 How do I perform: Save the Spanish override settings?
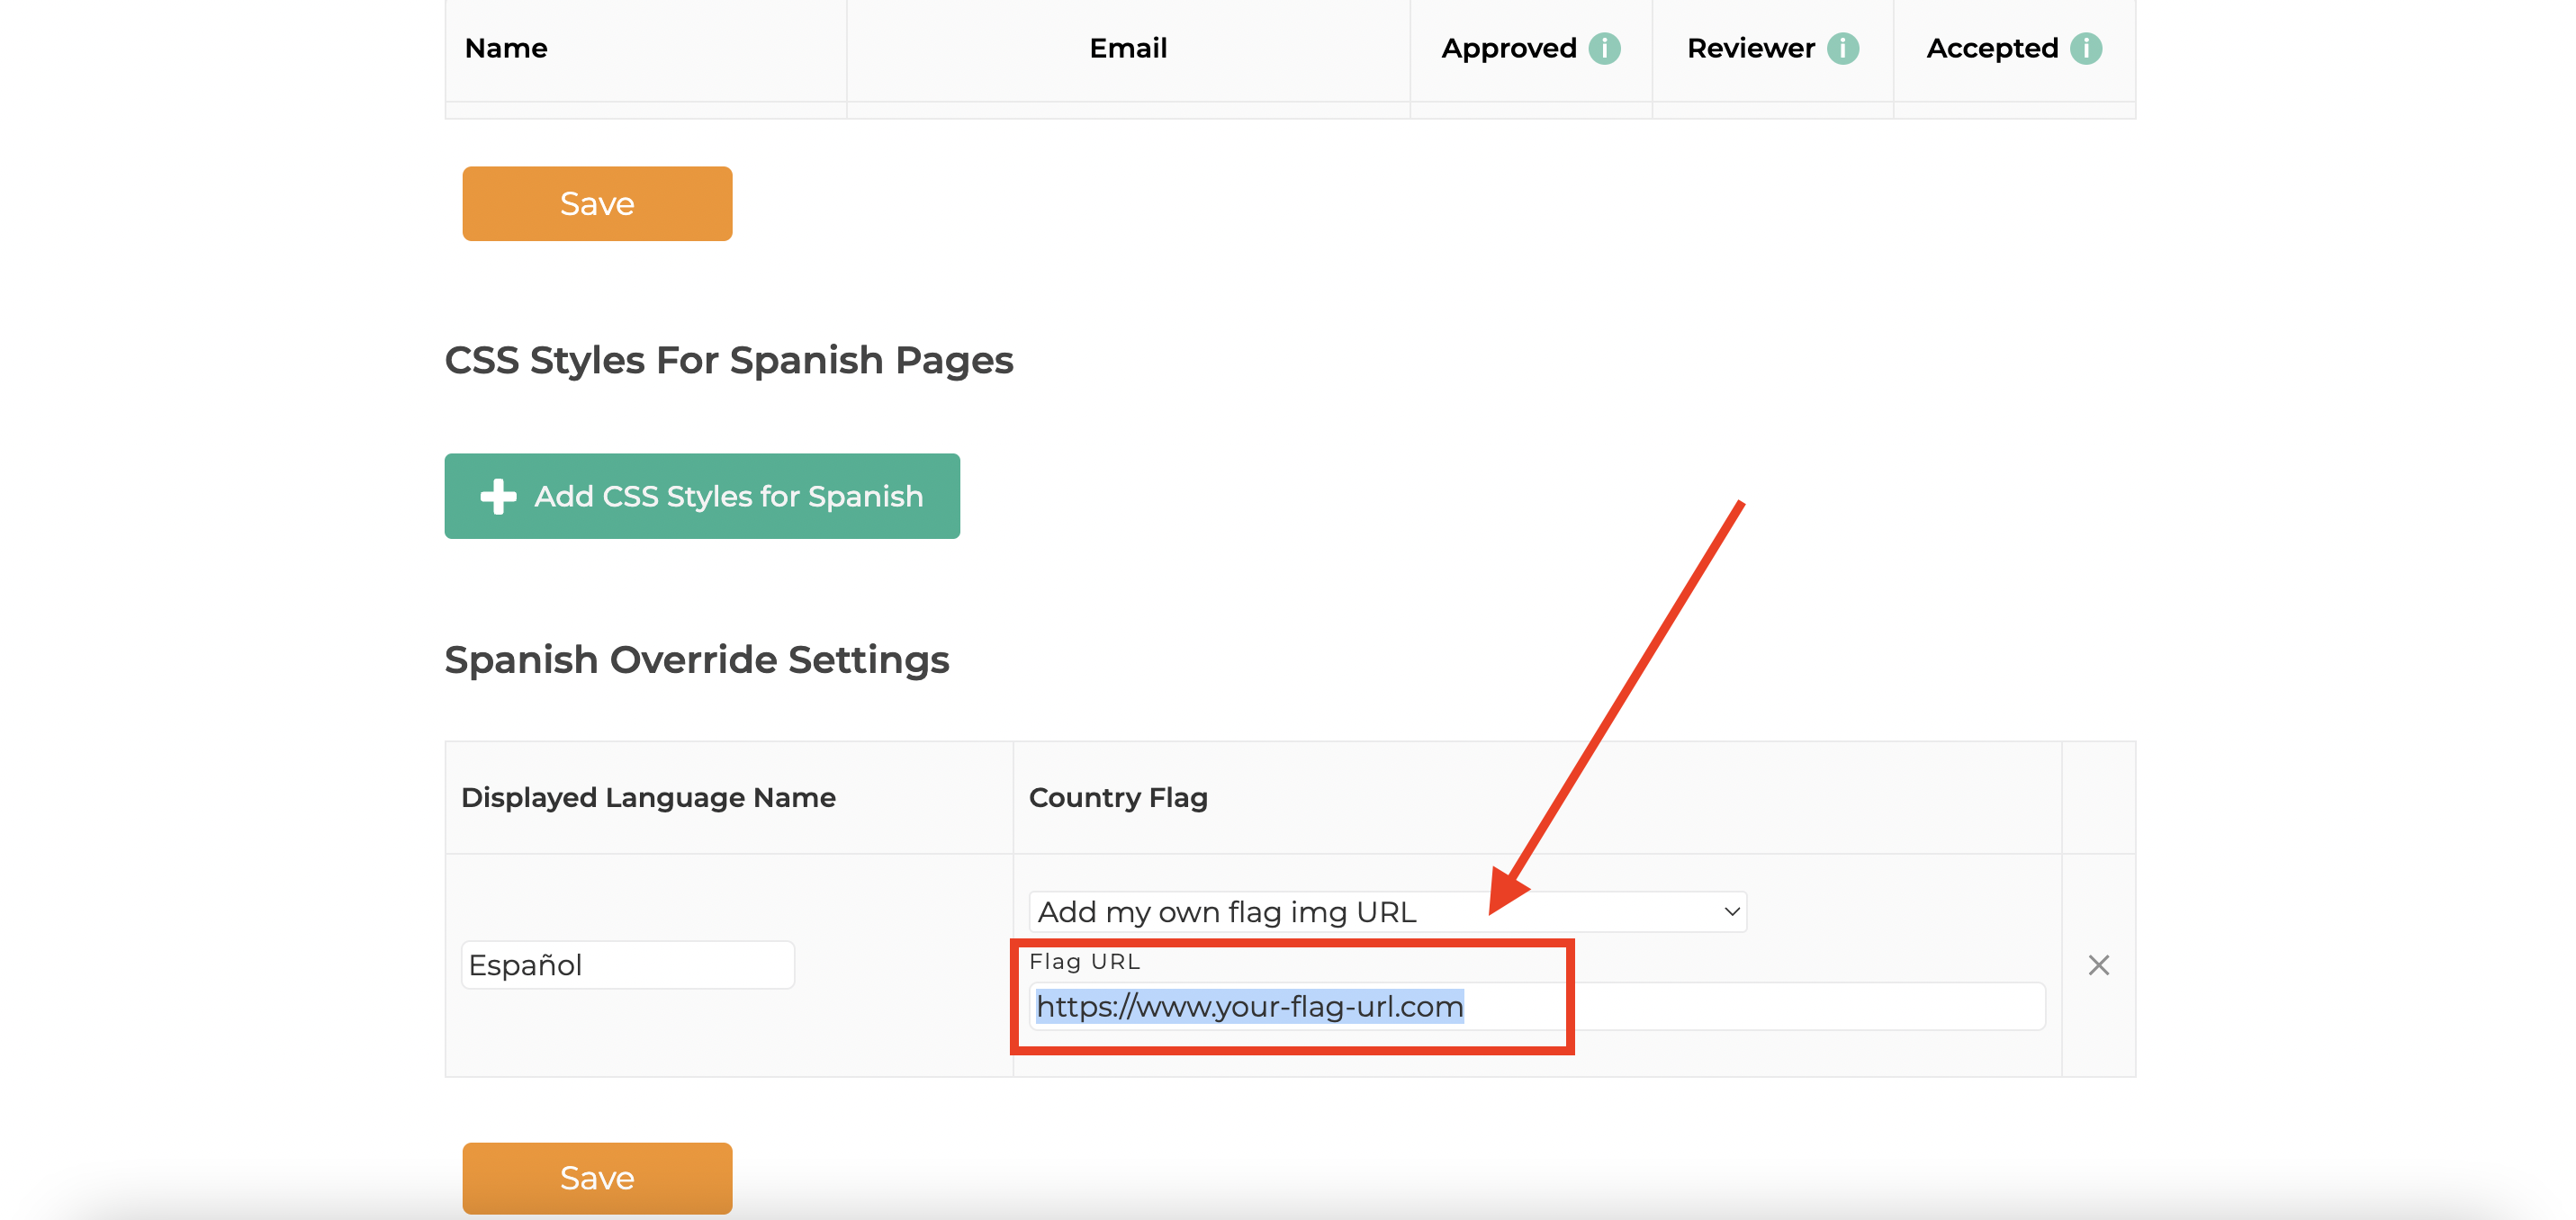[597, 1178]
